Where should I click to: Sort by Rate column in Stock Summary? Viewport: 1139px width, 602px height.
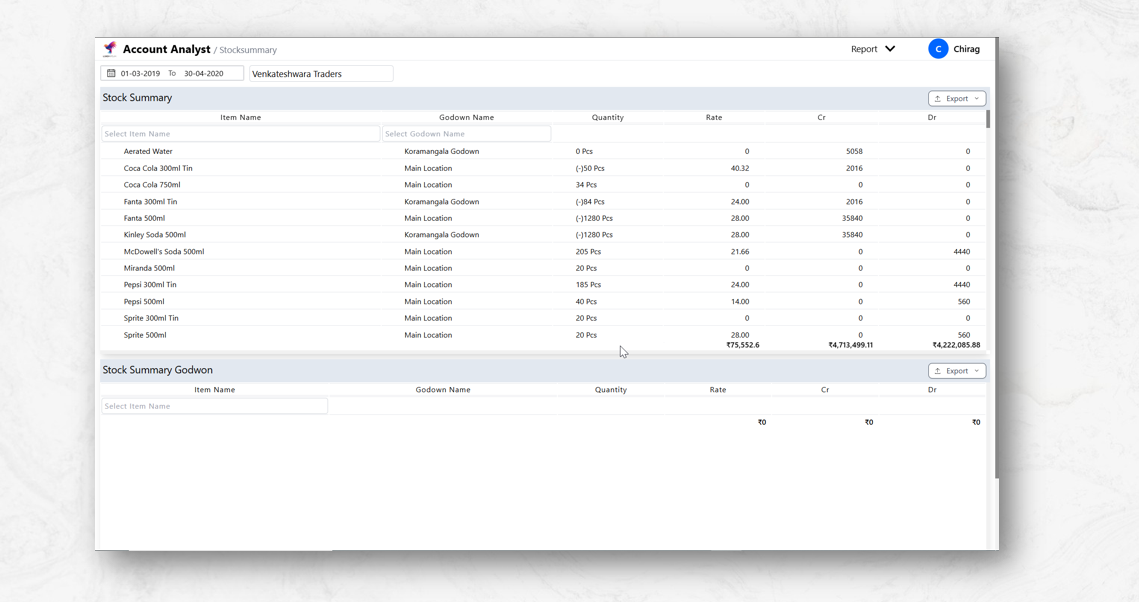pyautogui.click(x=714, y=118)
